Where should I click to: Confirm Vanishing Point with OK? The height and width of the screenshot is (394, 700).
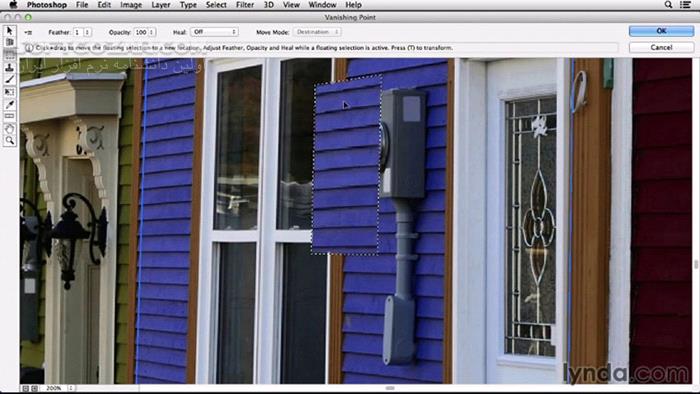point(661,31)
